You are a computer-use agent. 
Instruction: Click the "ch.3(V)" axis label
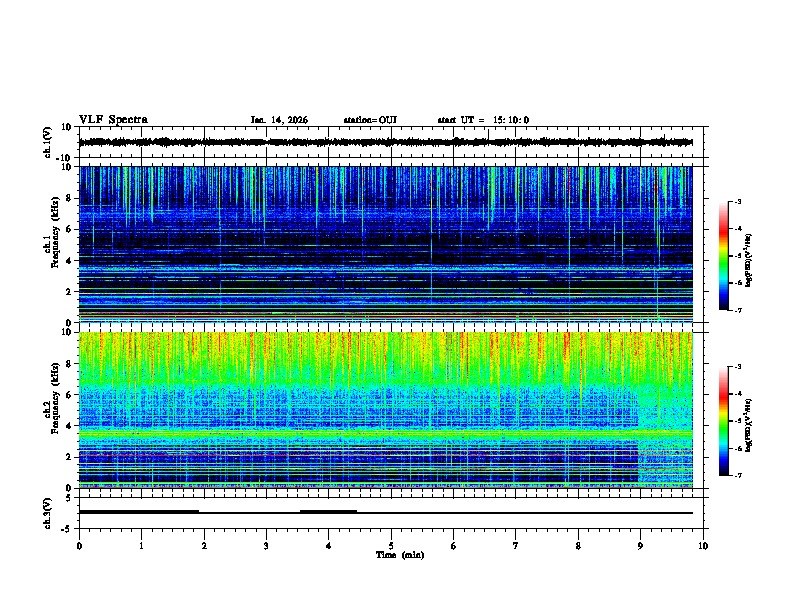(47, 513)
